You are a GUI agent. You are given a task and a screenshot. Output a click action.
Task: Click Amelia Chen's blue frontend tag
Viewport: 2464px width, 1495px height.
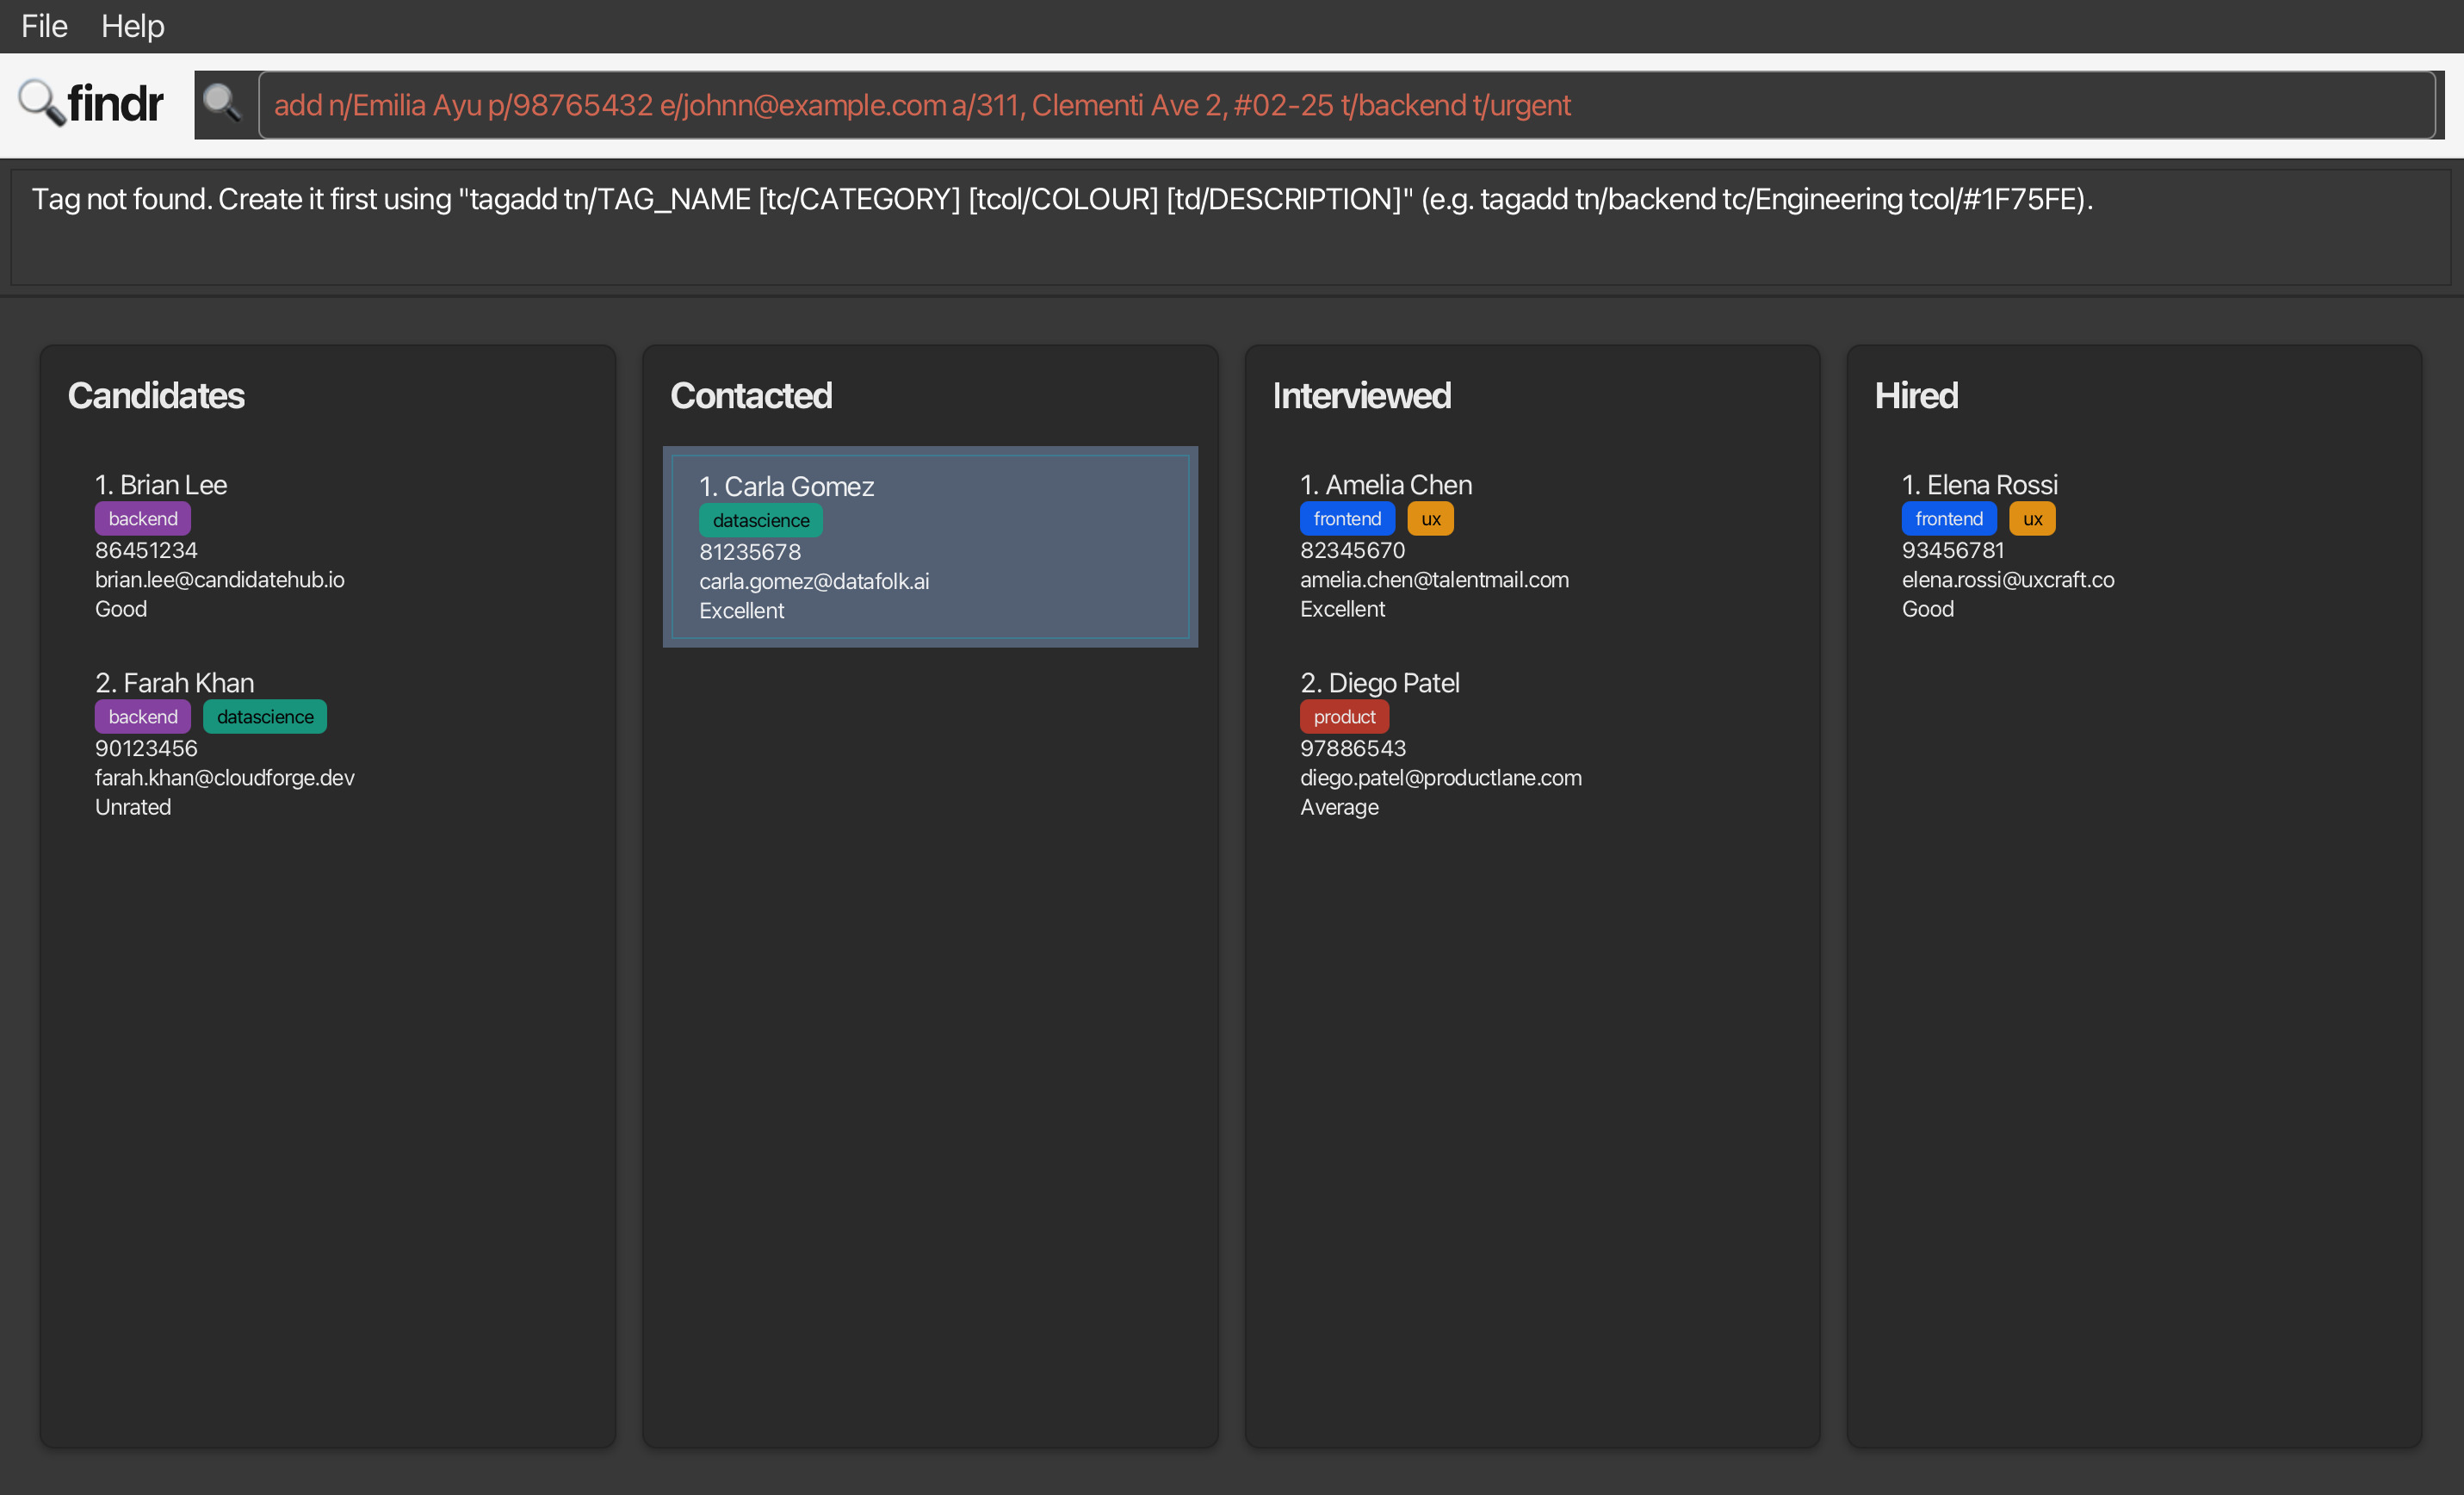point(1347,519)
